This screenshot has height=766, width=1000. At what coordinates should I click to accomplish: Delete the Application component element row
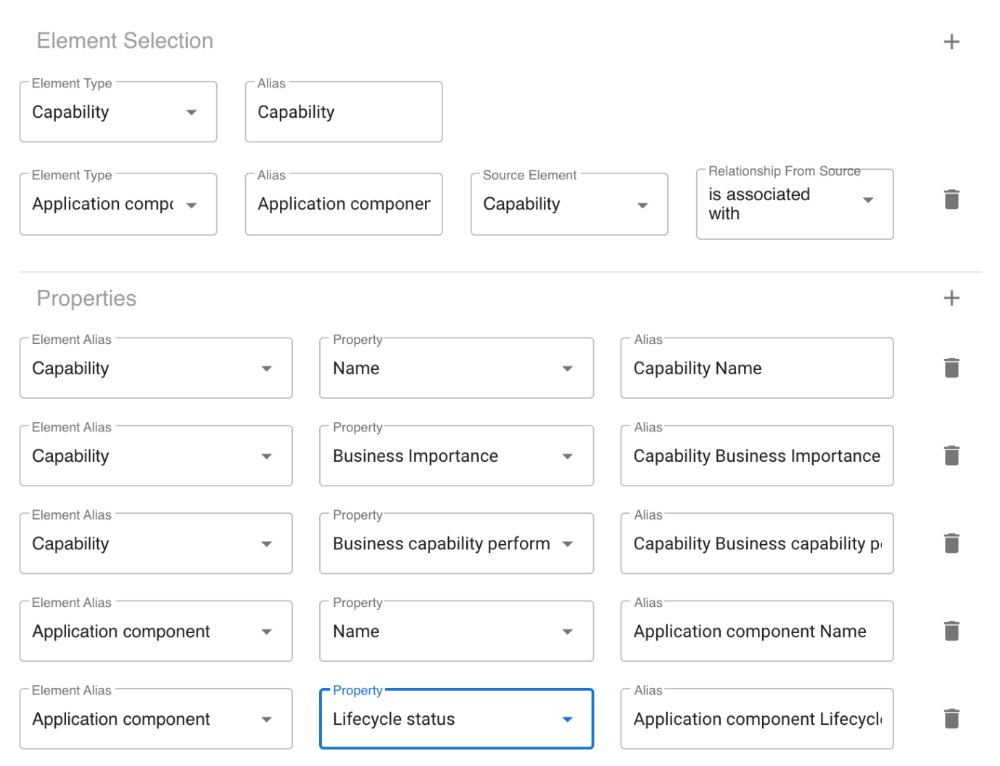[951, 200]
